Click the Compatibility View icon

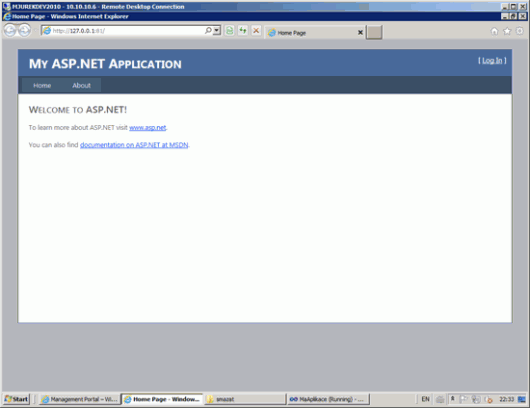point(230,31)
